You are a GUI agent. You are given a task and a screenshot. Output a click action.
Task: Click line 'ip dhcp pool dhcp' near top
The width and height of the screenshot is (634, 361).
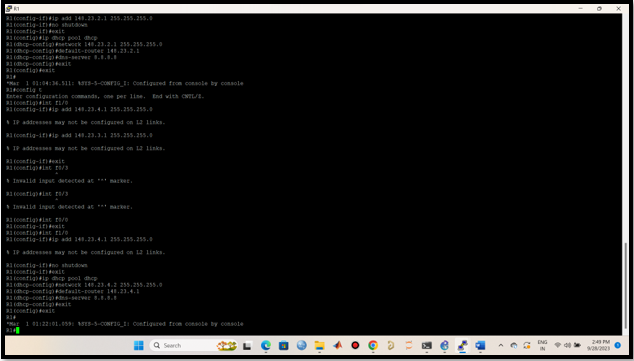(52, 38)
